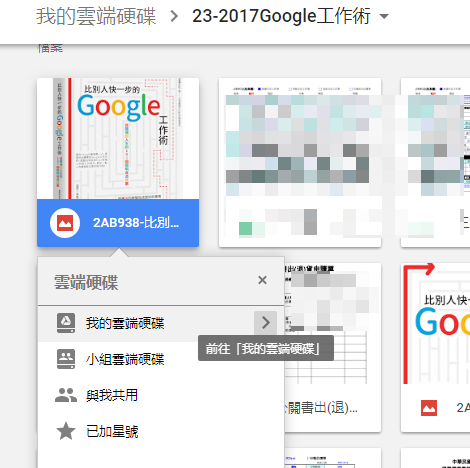470x468 pixels.
Task: Open the file named 開書出(退)...
Action: 322,408
